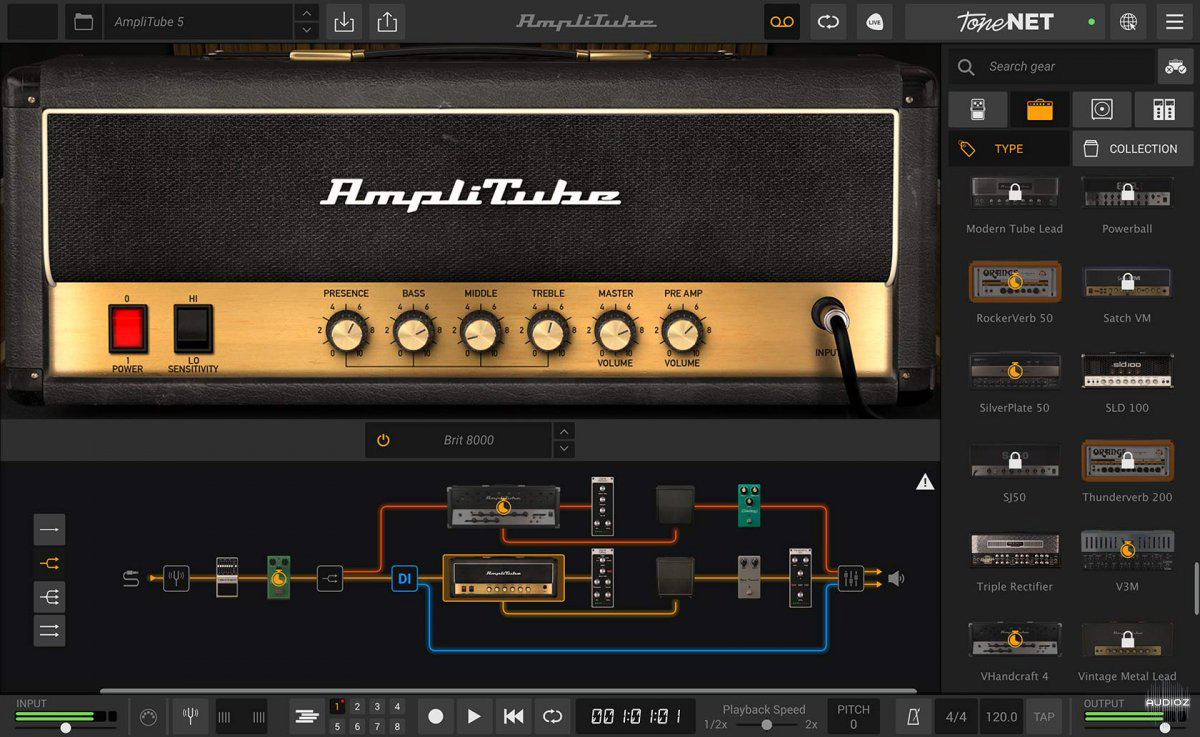This screenshot has height=737, width=1200.
Task: Click the hamburger menu icon top right
Action: [x=1175, y=21]
